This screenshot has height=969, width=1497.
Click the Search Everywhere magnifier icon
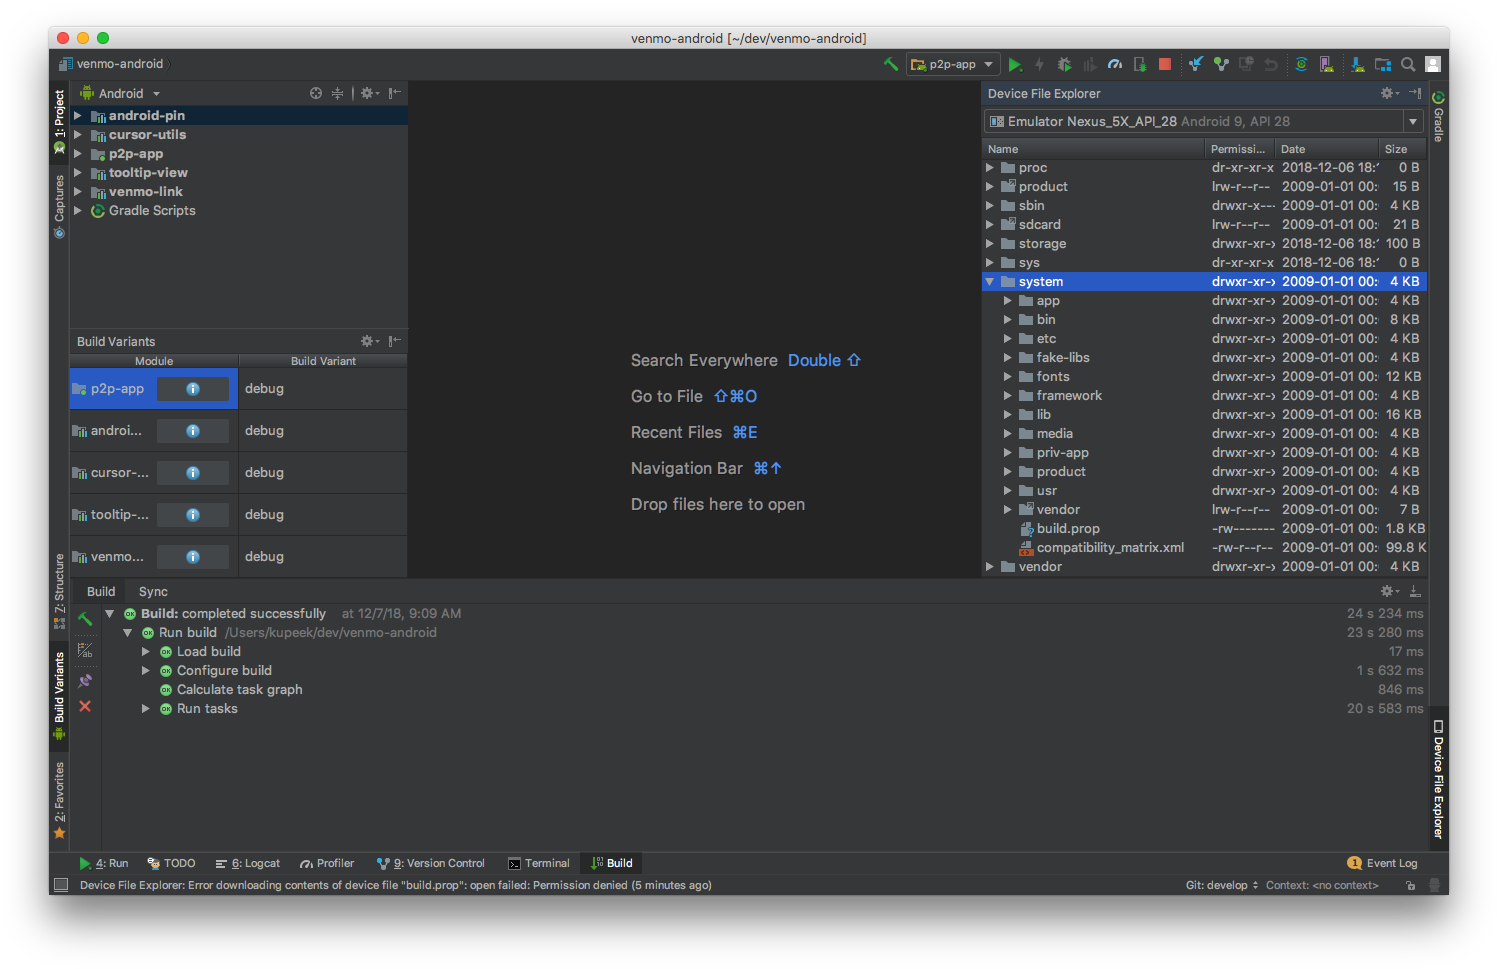coord(1408,64)
